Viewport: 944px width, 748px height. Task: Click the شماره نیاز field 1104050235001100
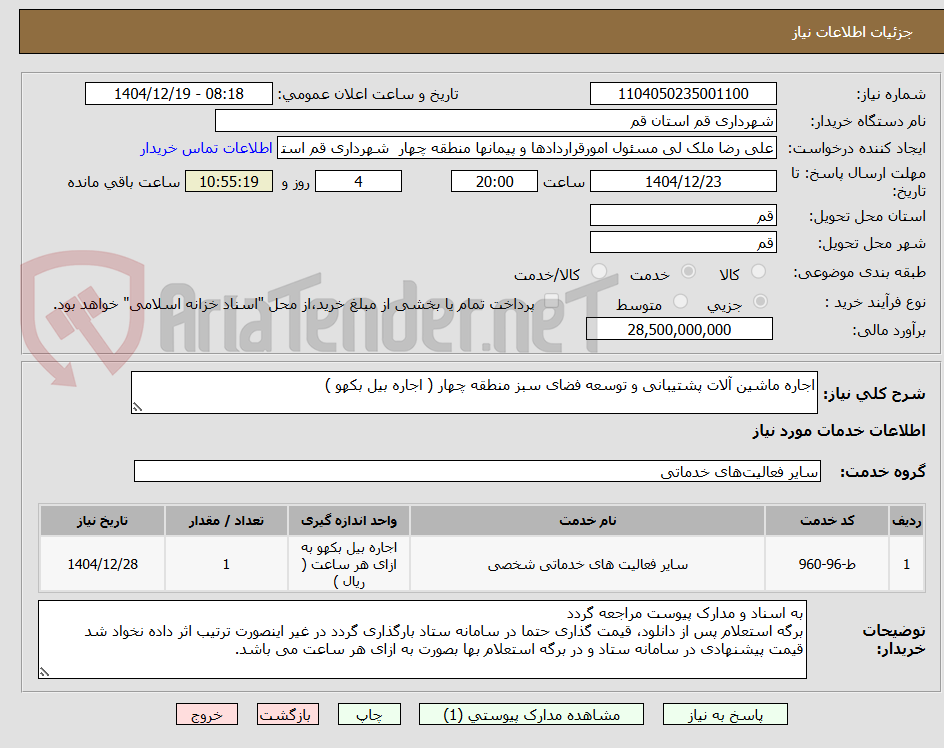(683, 94)
